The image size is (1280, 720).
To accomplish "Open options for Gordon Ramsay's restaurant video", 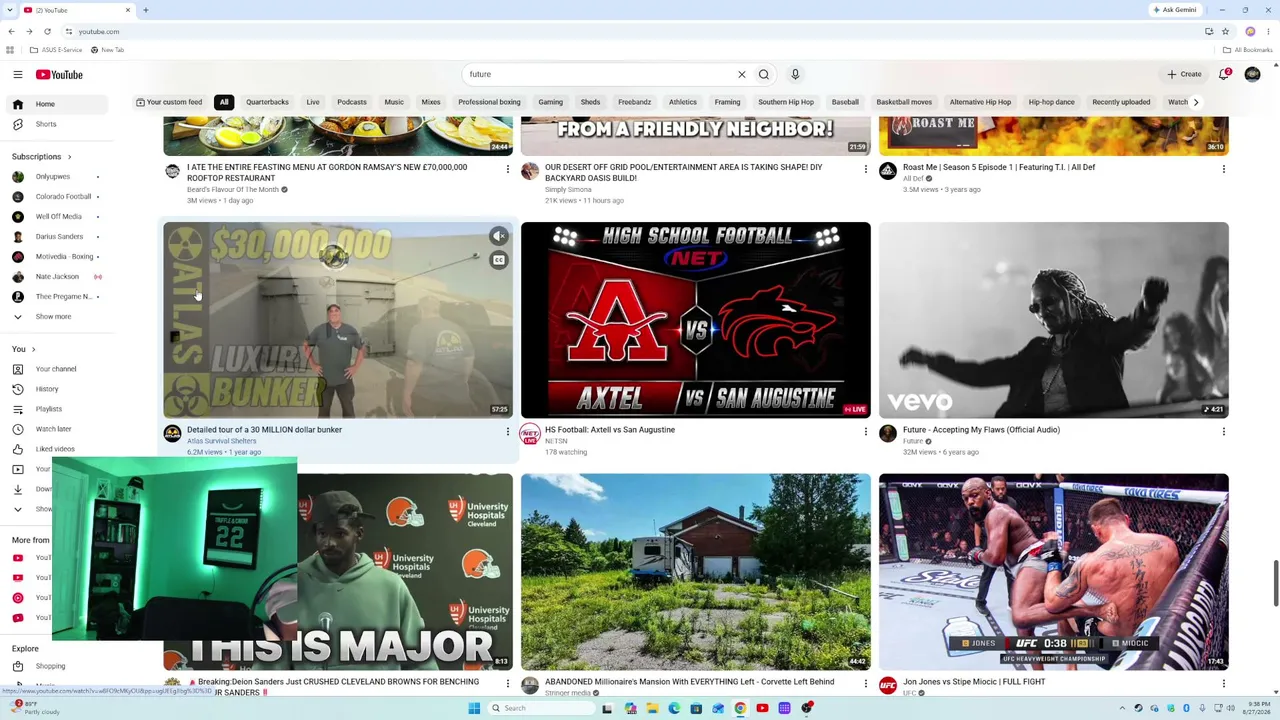I will click(x=507, y=168).
